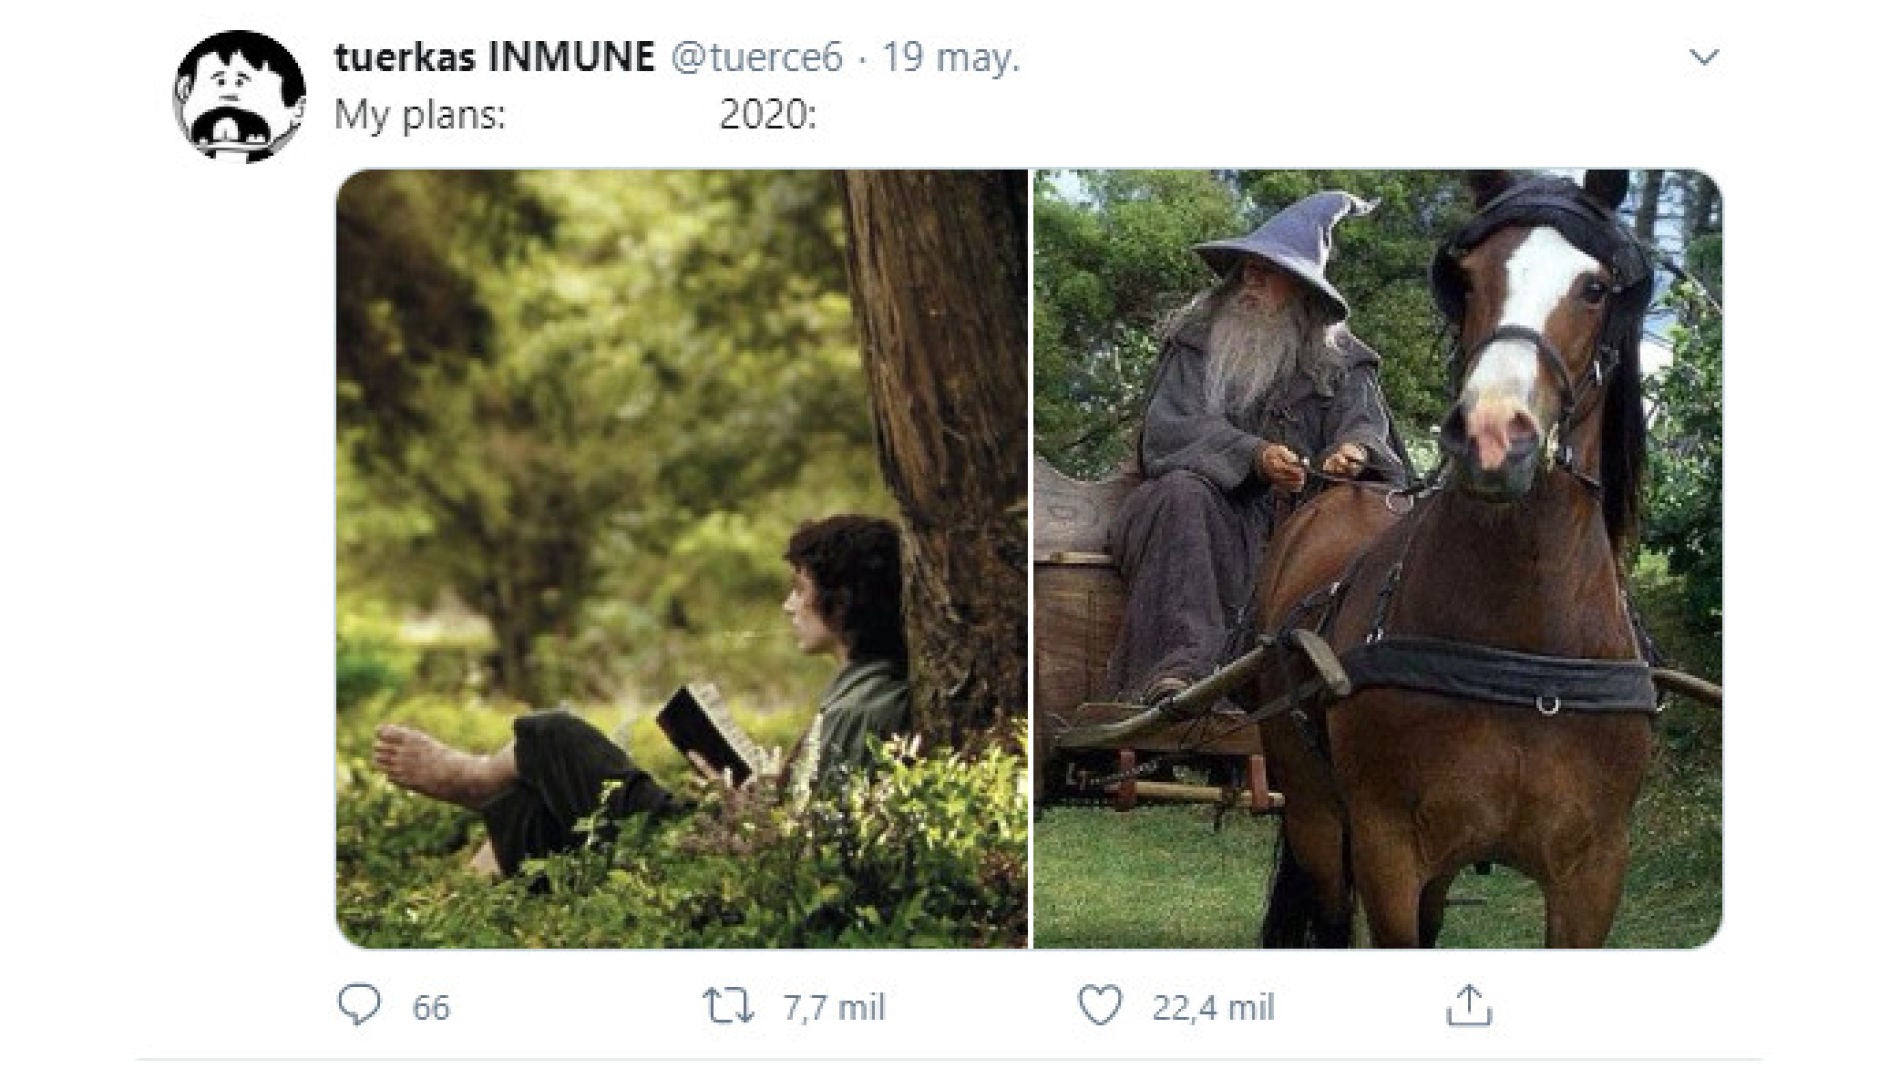Viewport: 1900px width, 1069px height.
Task: Click the reply speech bubble icon
Action: 359,1005
